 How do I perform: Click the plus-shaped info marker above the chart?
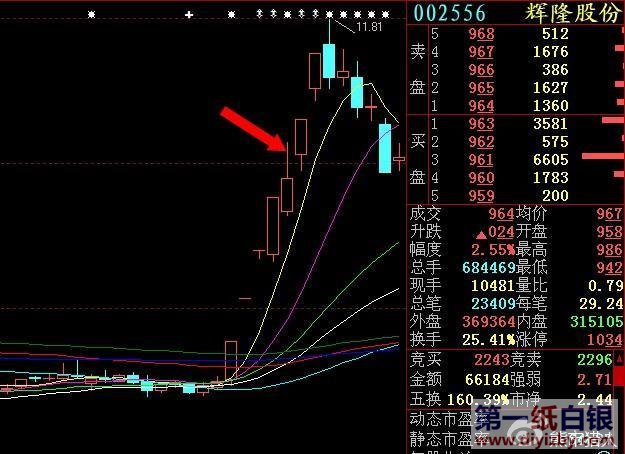pyautogui.click(x=189, y=15)
